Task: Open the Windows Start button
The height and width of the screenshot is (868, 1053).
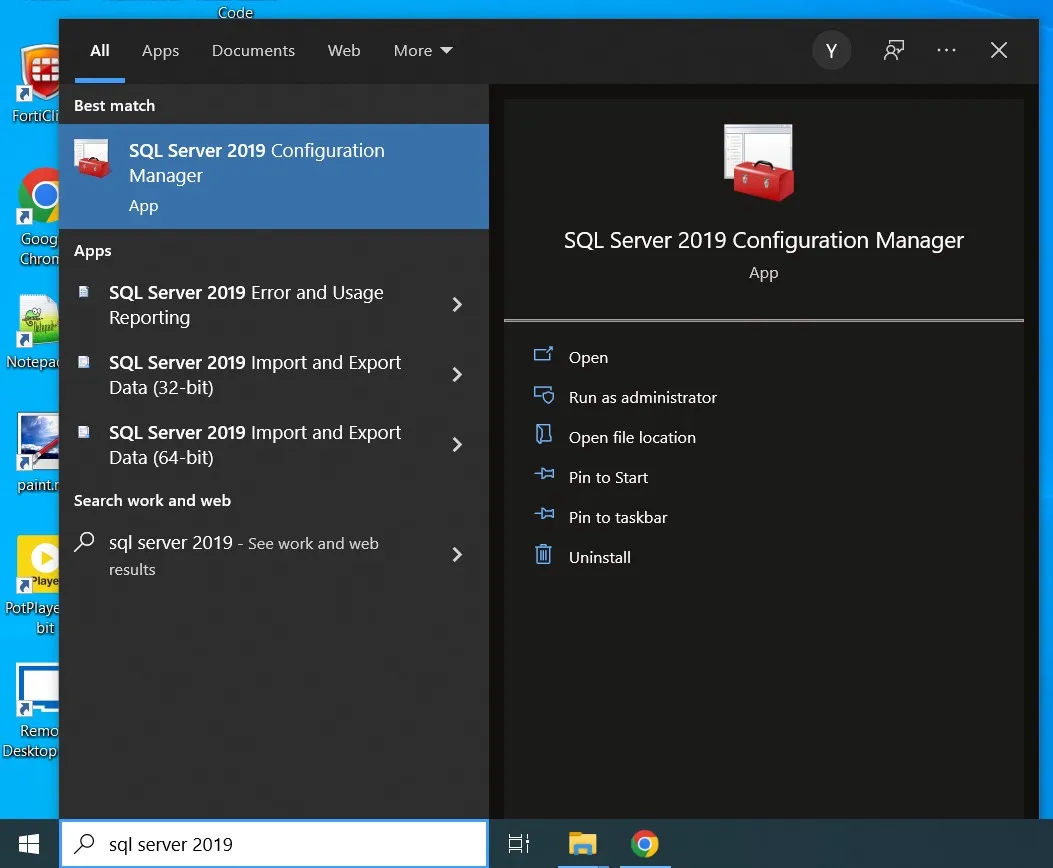Action: 29,844
